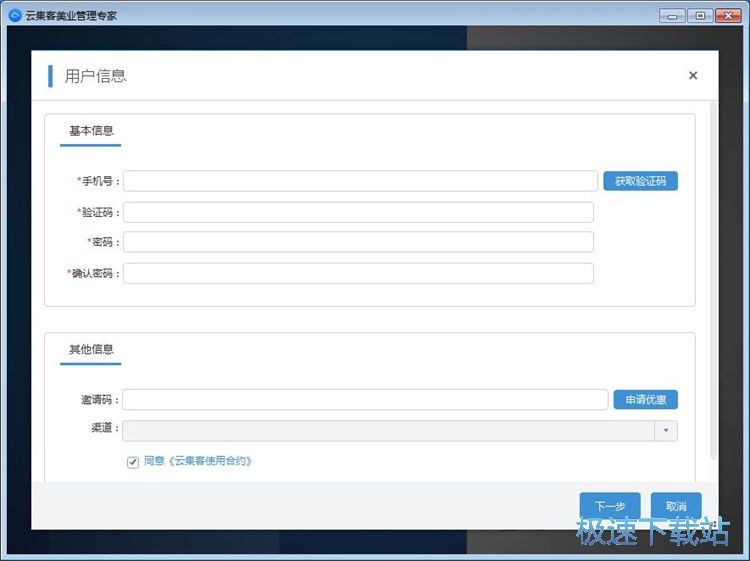Click the 取消 button

[676, 506]
